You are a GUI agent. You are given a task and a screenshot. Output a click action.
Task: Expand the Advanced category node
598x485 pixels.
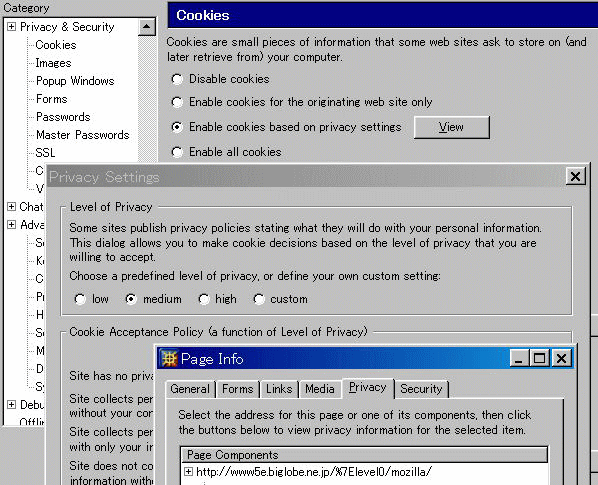[11, 225]
